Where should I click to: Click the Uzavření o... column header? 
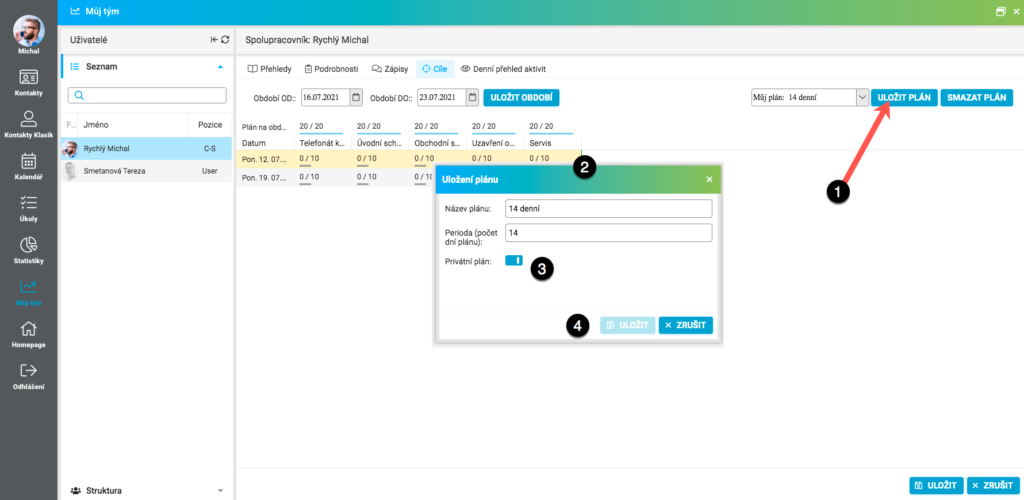tap(495, 142)
